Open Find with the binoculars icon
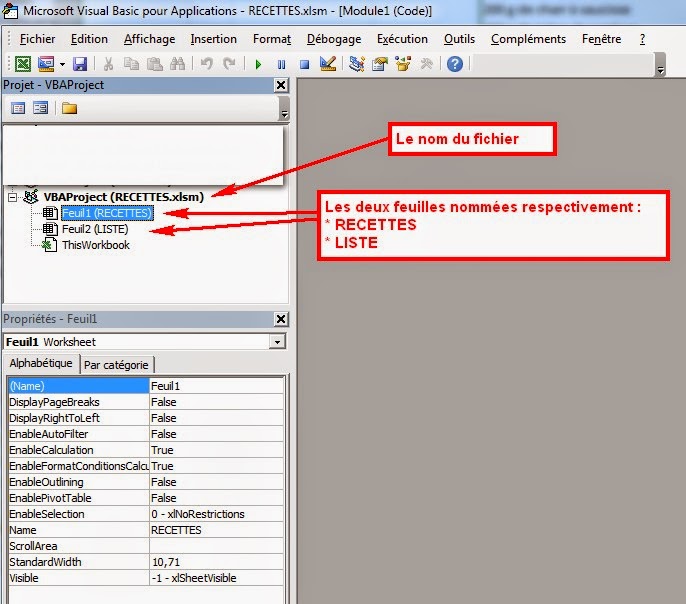The image size is (686, 604). point(177,64)
